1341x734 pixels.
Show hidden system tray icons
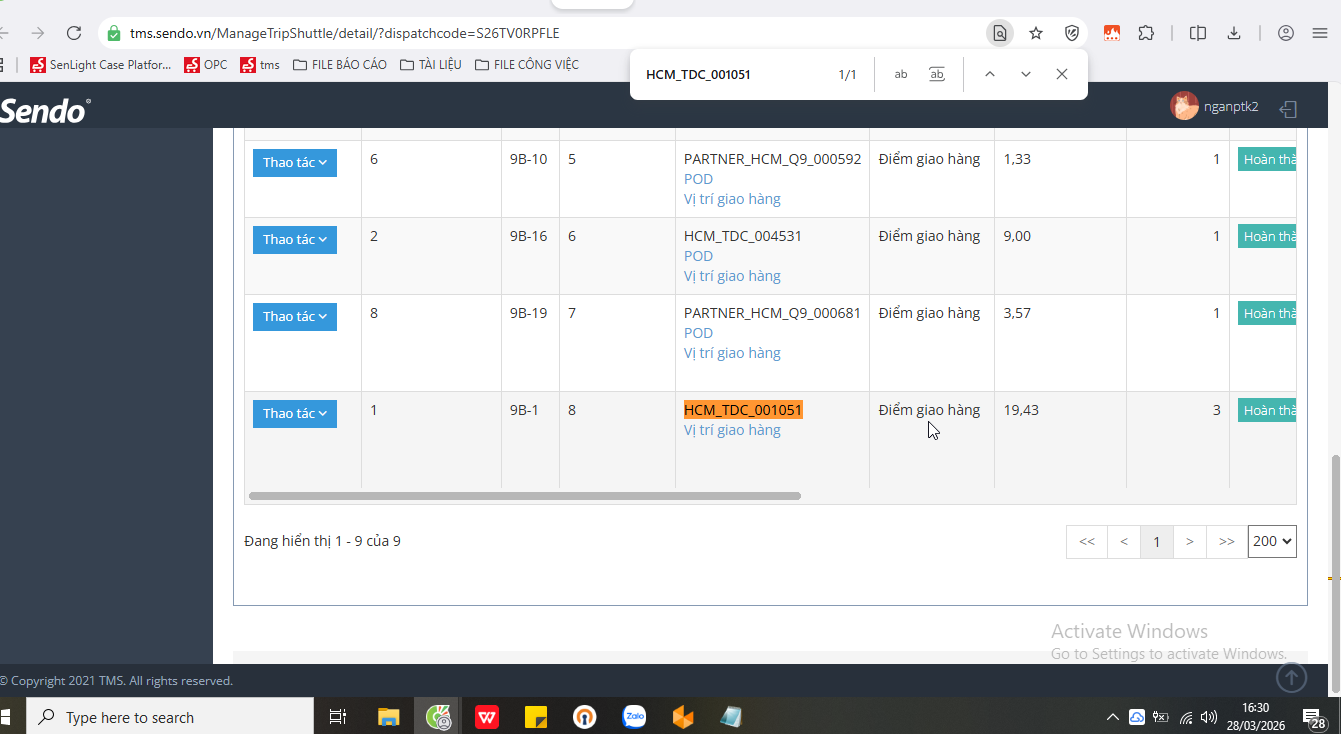1112,717
